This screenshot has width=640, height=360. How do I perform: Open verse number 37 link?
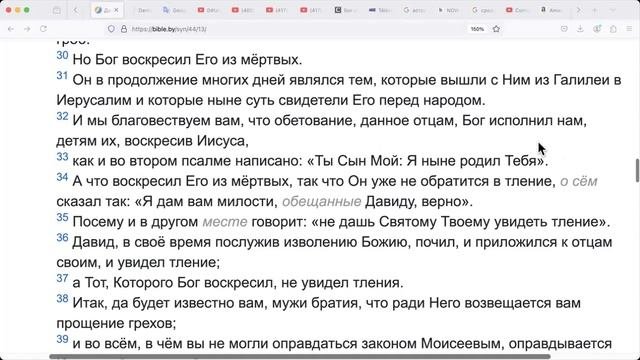[x=62, y=278]
